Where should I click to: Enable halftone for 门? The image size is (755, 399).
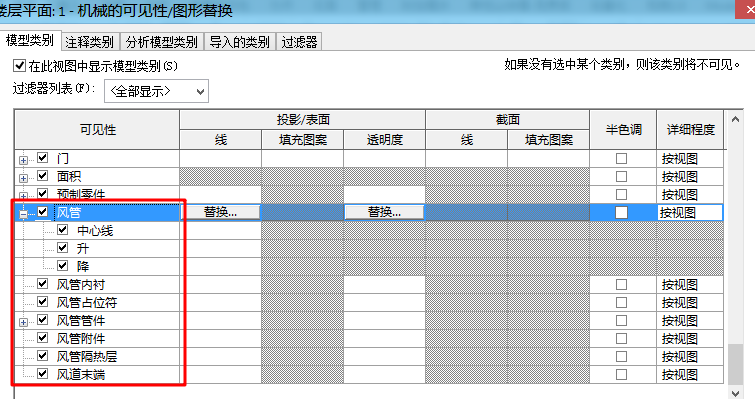622,158
